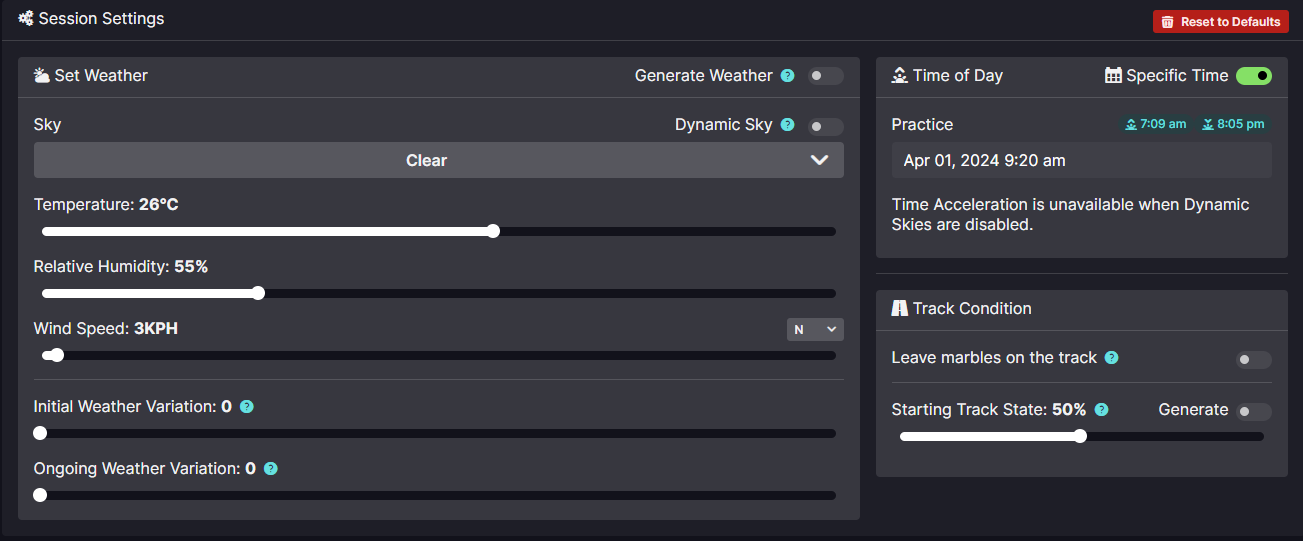Click the Session Settings gears icon
Screen dimensions: 1303x541
(x=26, y=18)
